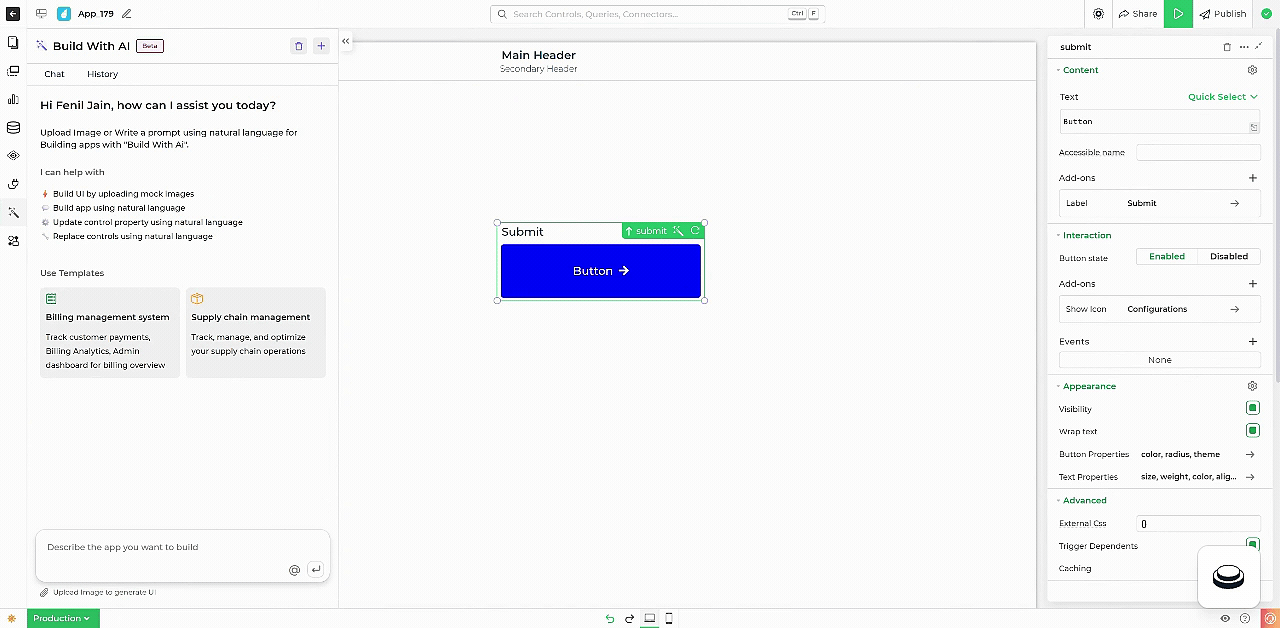1280x628 pixels.
Task: Collapse the left panel with double-chevron icon
Action: 345,41
